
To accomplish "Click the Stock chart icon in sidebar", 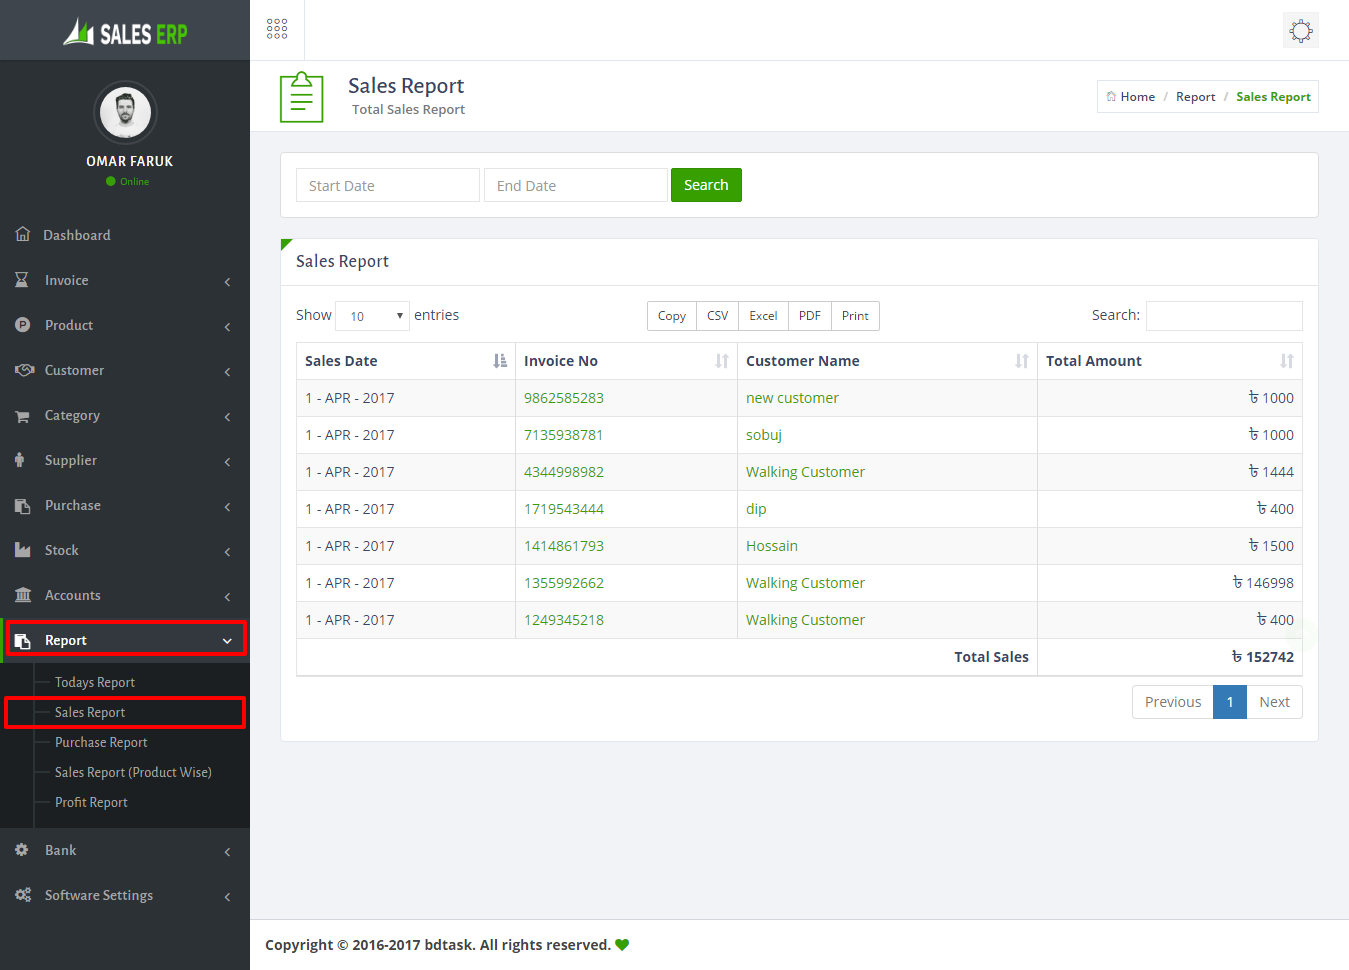I will pos(22,550).
